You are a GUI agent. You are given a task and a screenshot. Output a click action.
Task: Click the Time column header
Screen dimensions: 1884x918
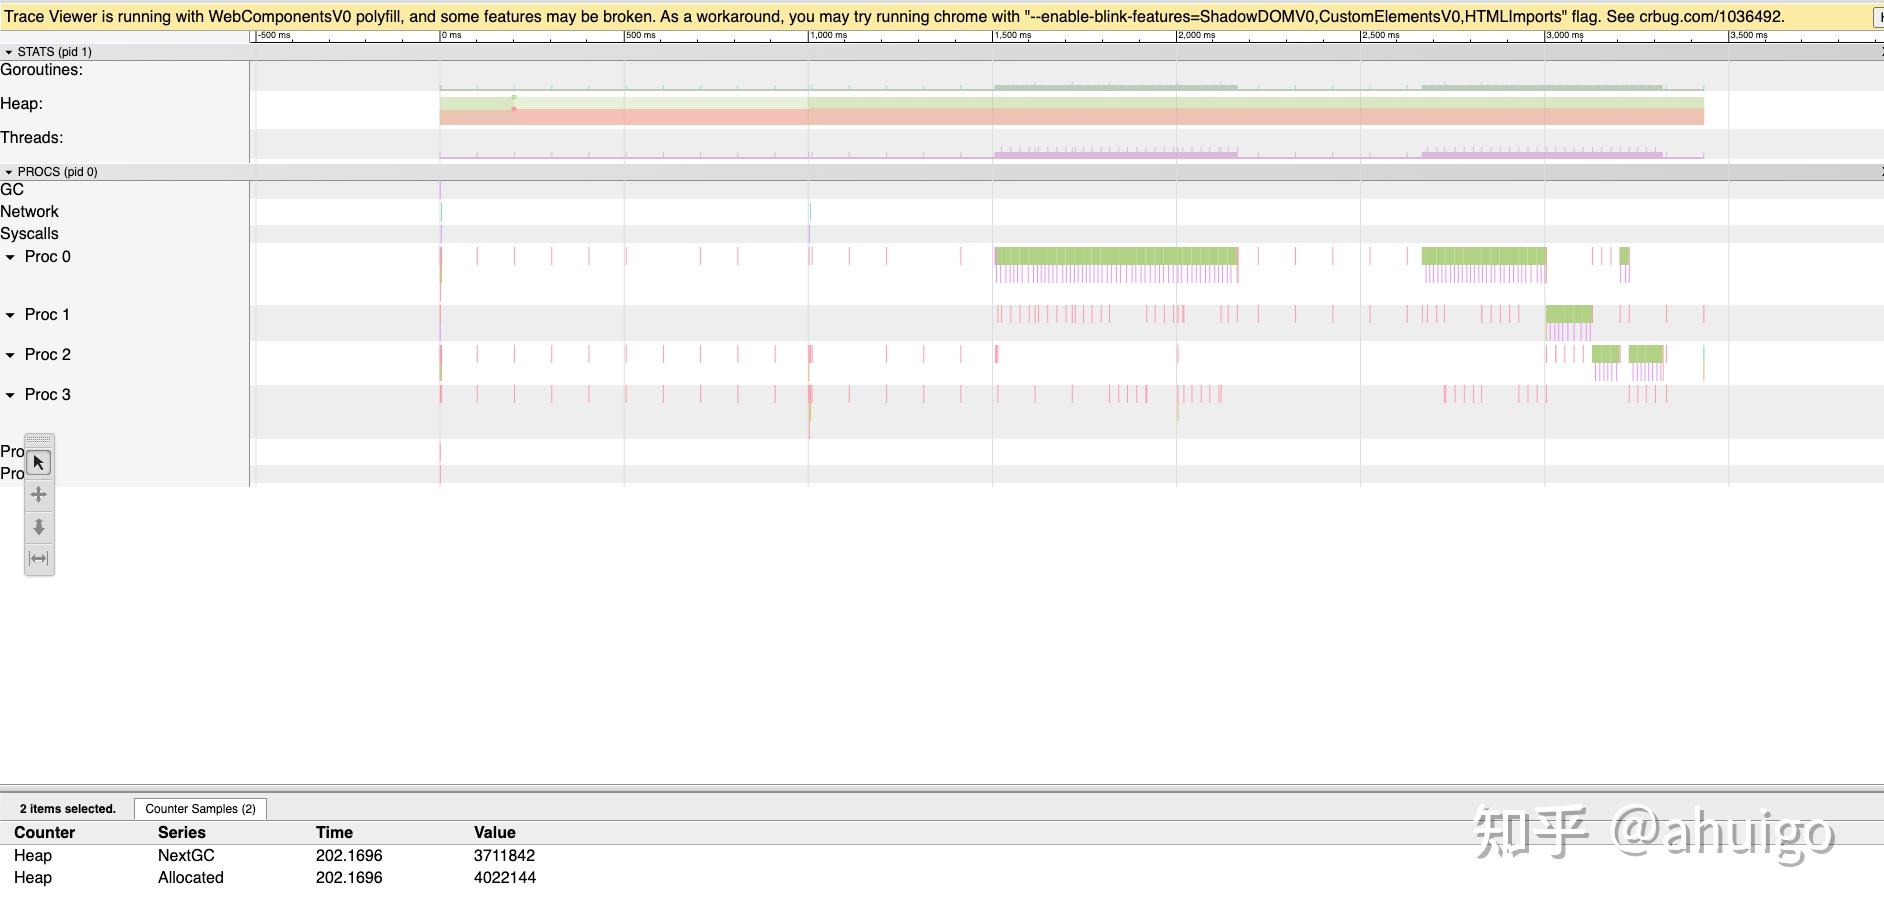pyautogui.click(x=334, y=832)
